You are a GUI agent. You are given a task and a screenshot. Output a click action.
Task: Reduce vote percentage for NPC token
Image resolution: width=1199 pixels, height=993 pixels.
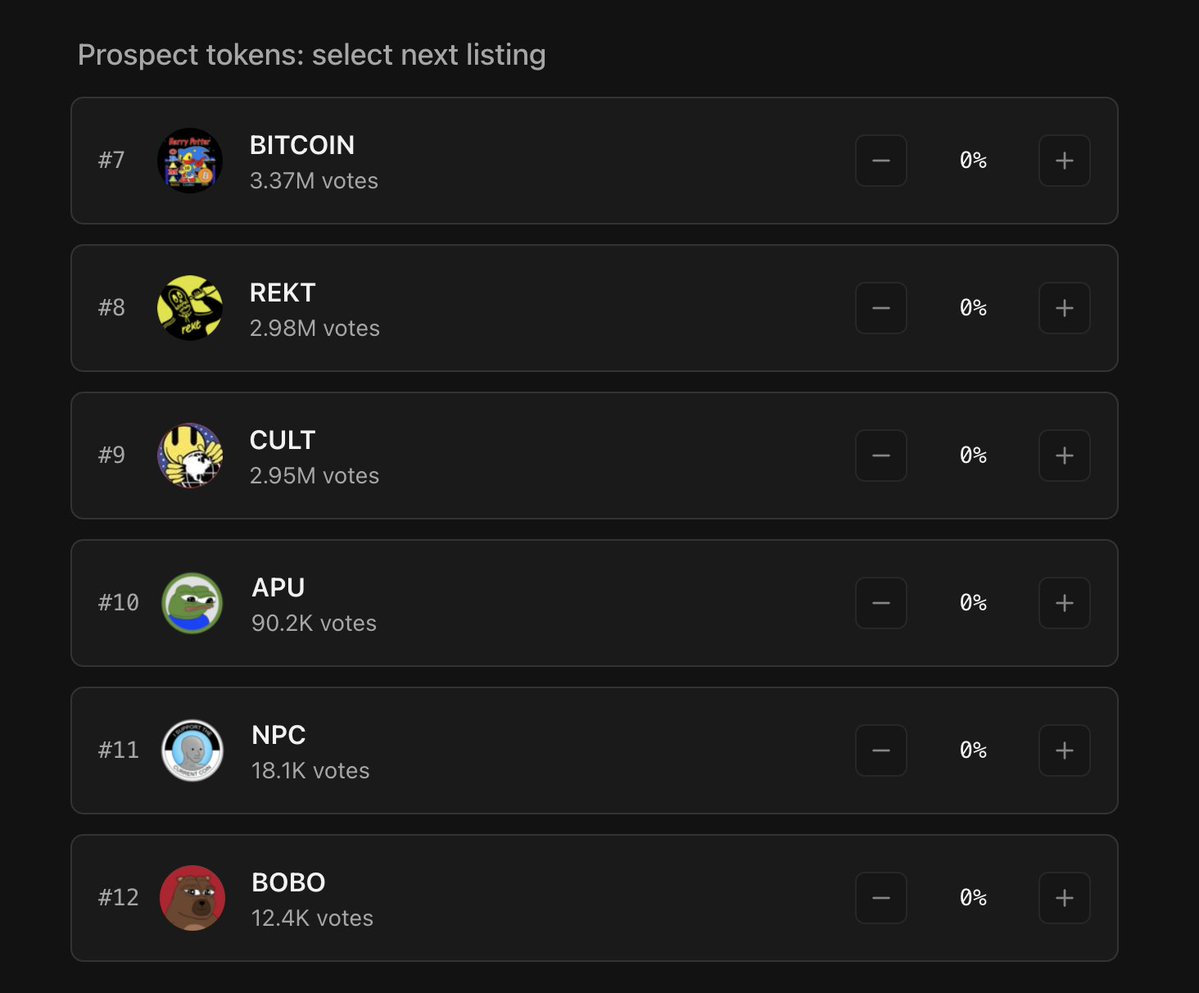point(881,751)
